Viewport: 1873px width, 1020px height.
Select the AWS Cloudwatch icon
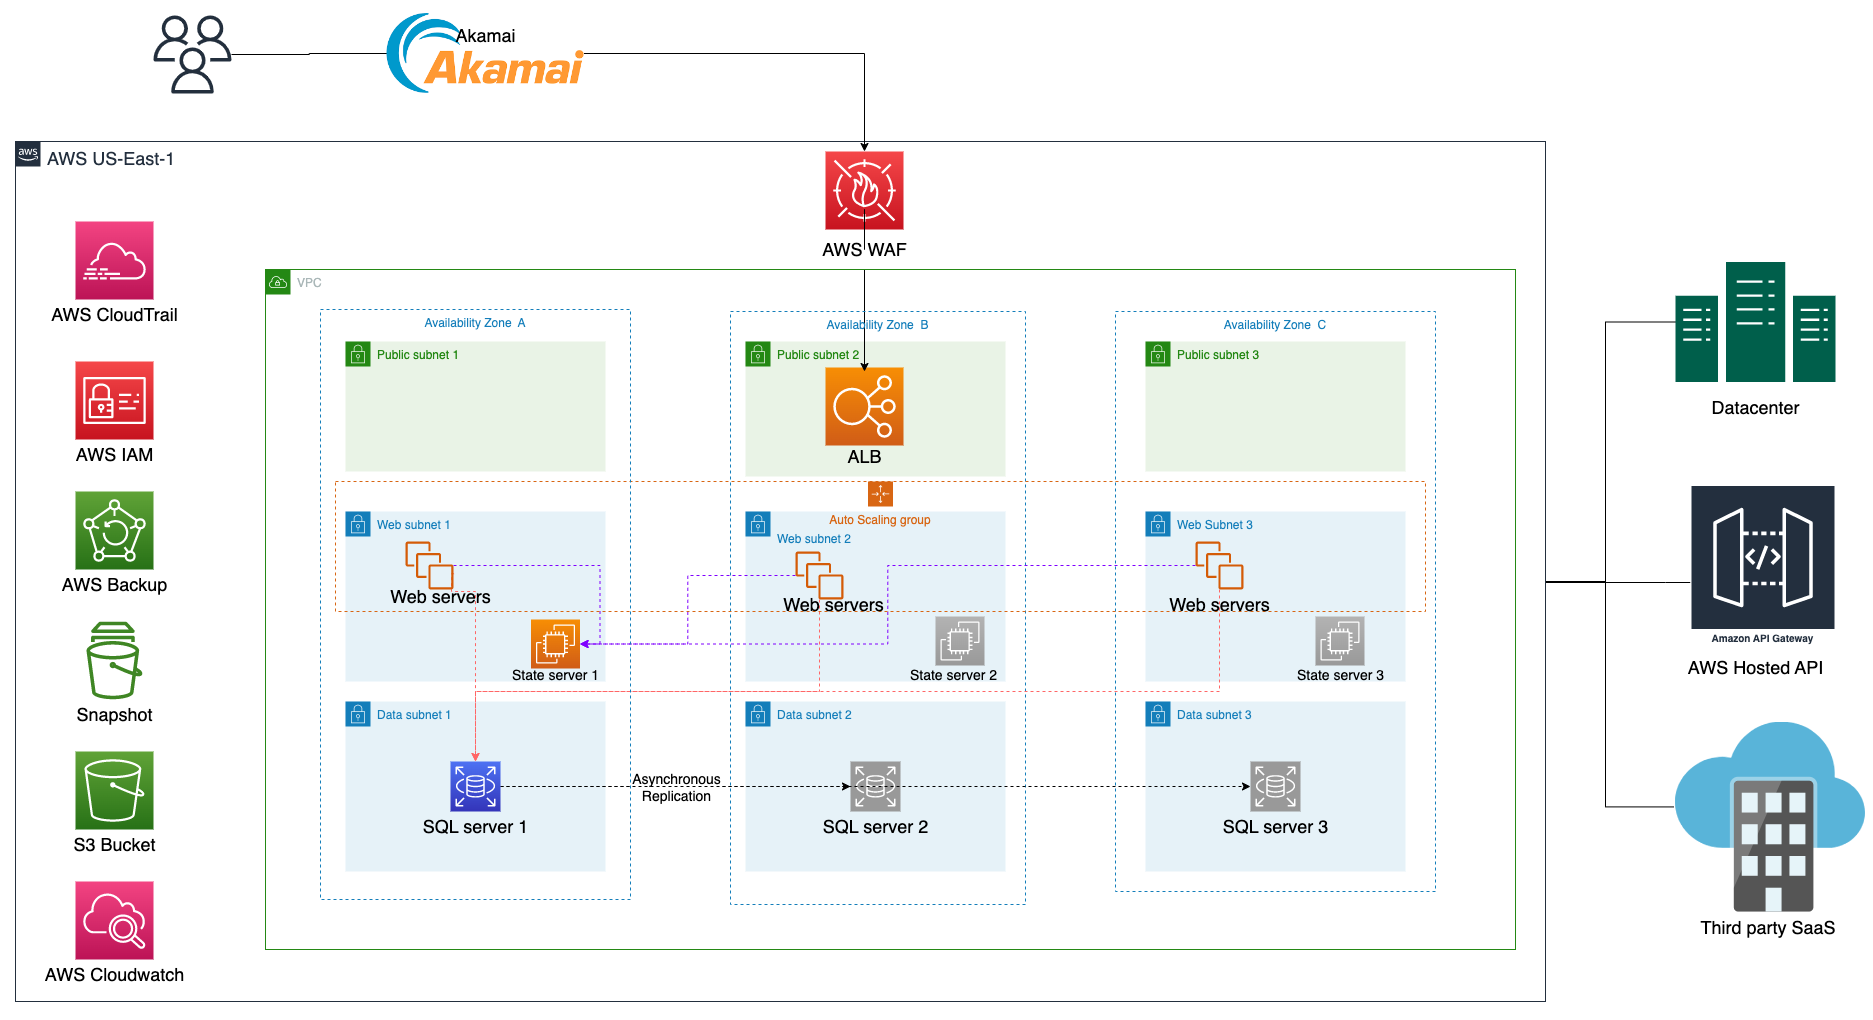coord(114,920)
